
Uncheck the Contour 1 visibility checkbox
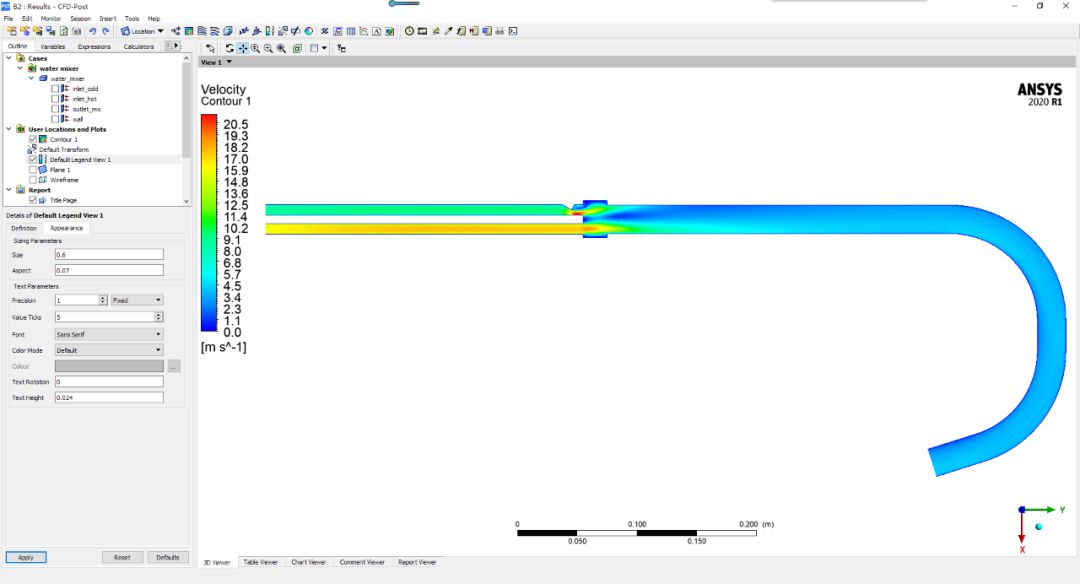point(32,139)
